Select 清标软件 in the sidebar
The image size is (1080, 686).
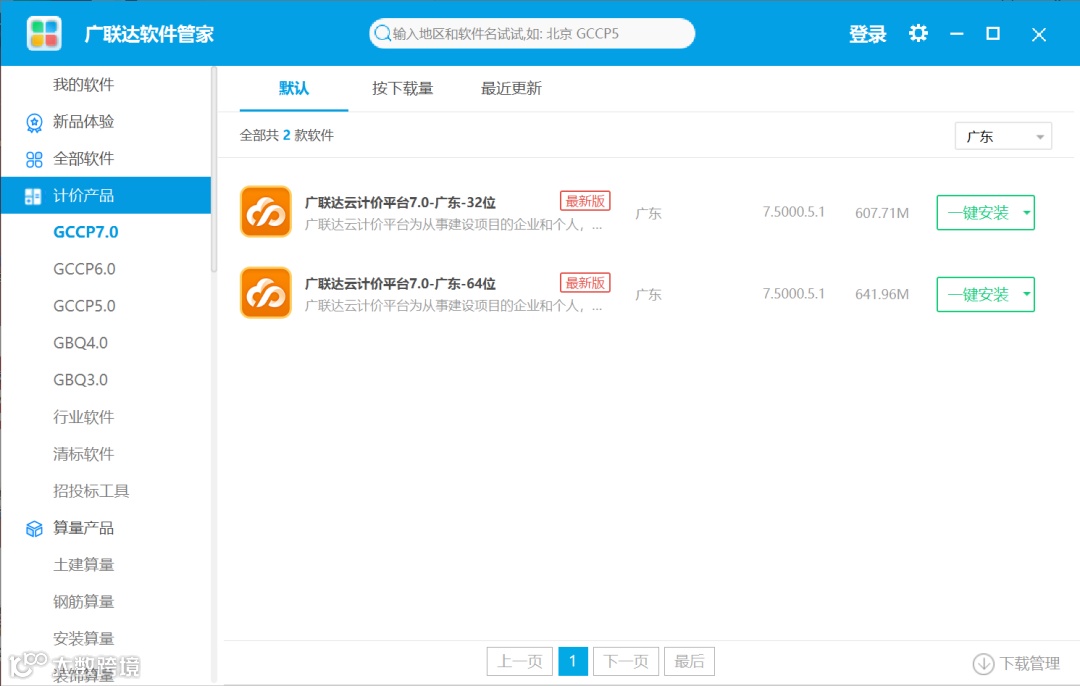[x=83, y=454]
